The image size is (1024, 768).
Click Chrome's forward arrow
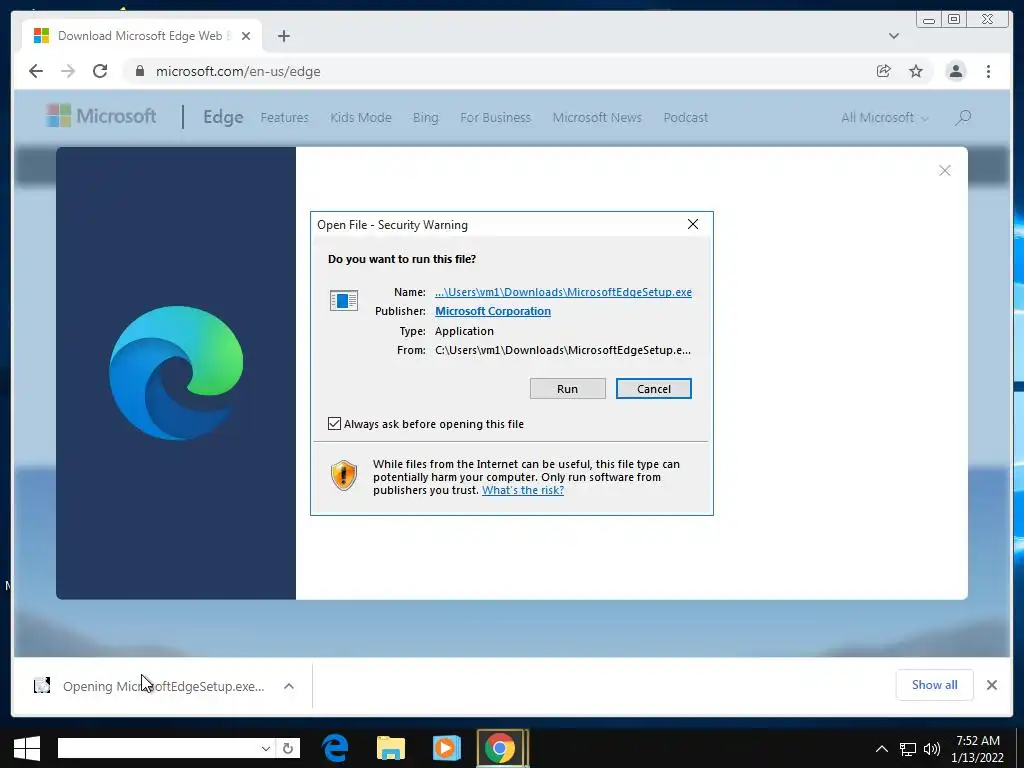(x=68, y=71)
